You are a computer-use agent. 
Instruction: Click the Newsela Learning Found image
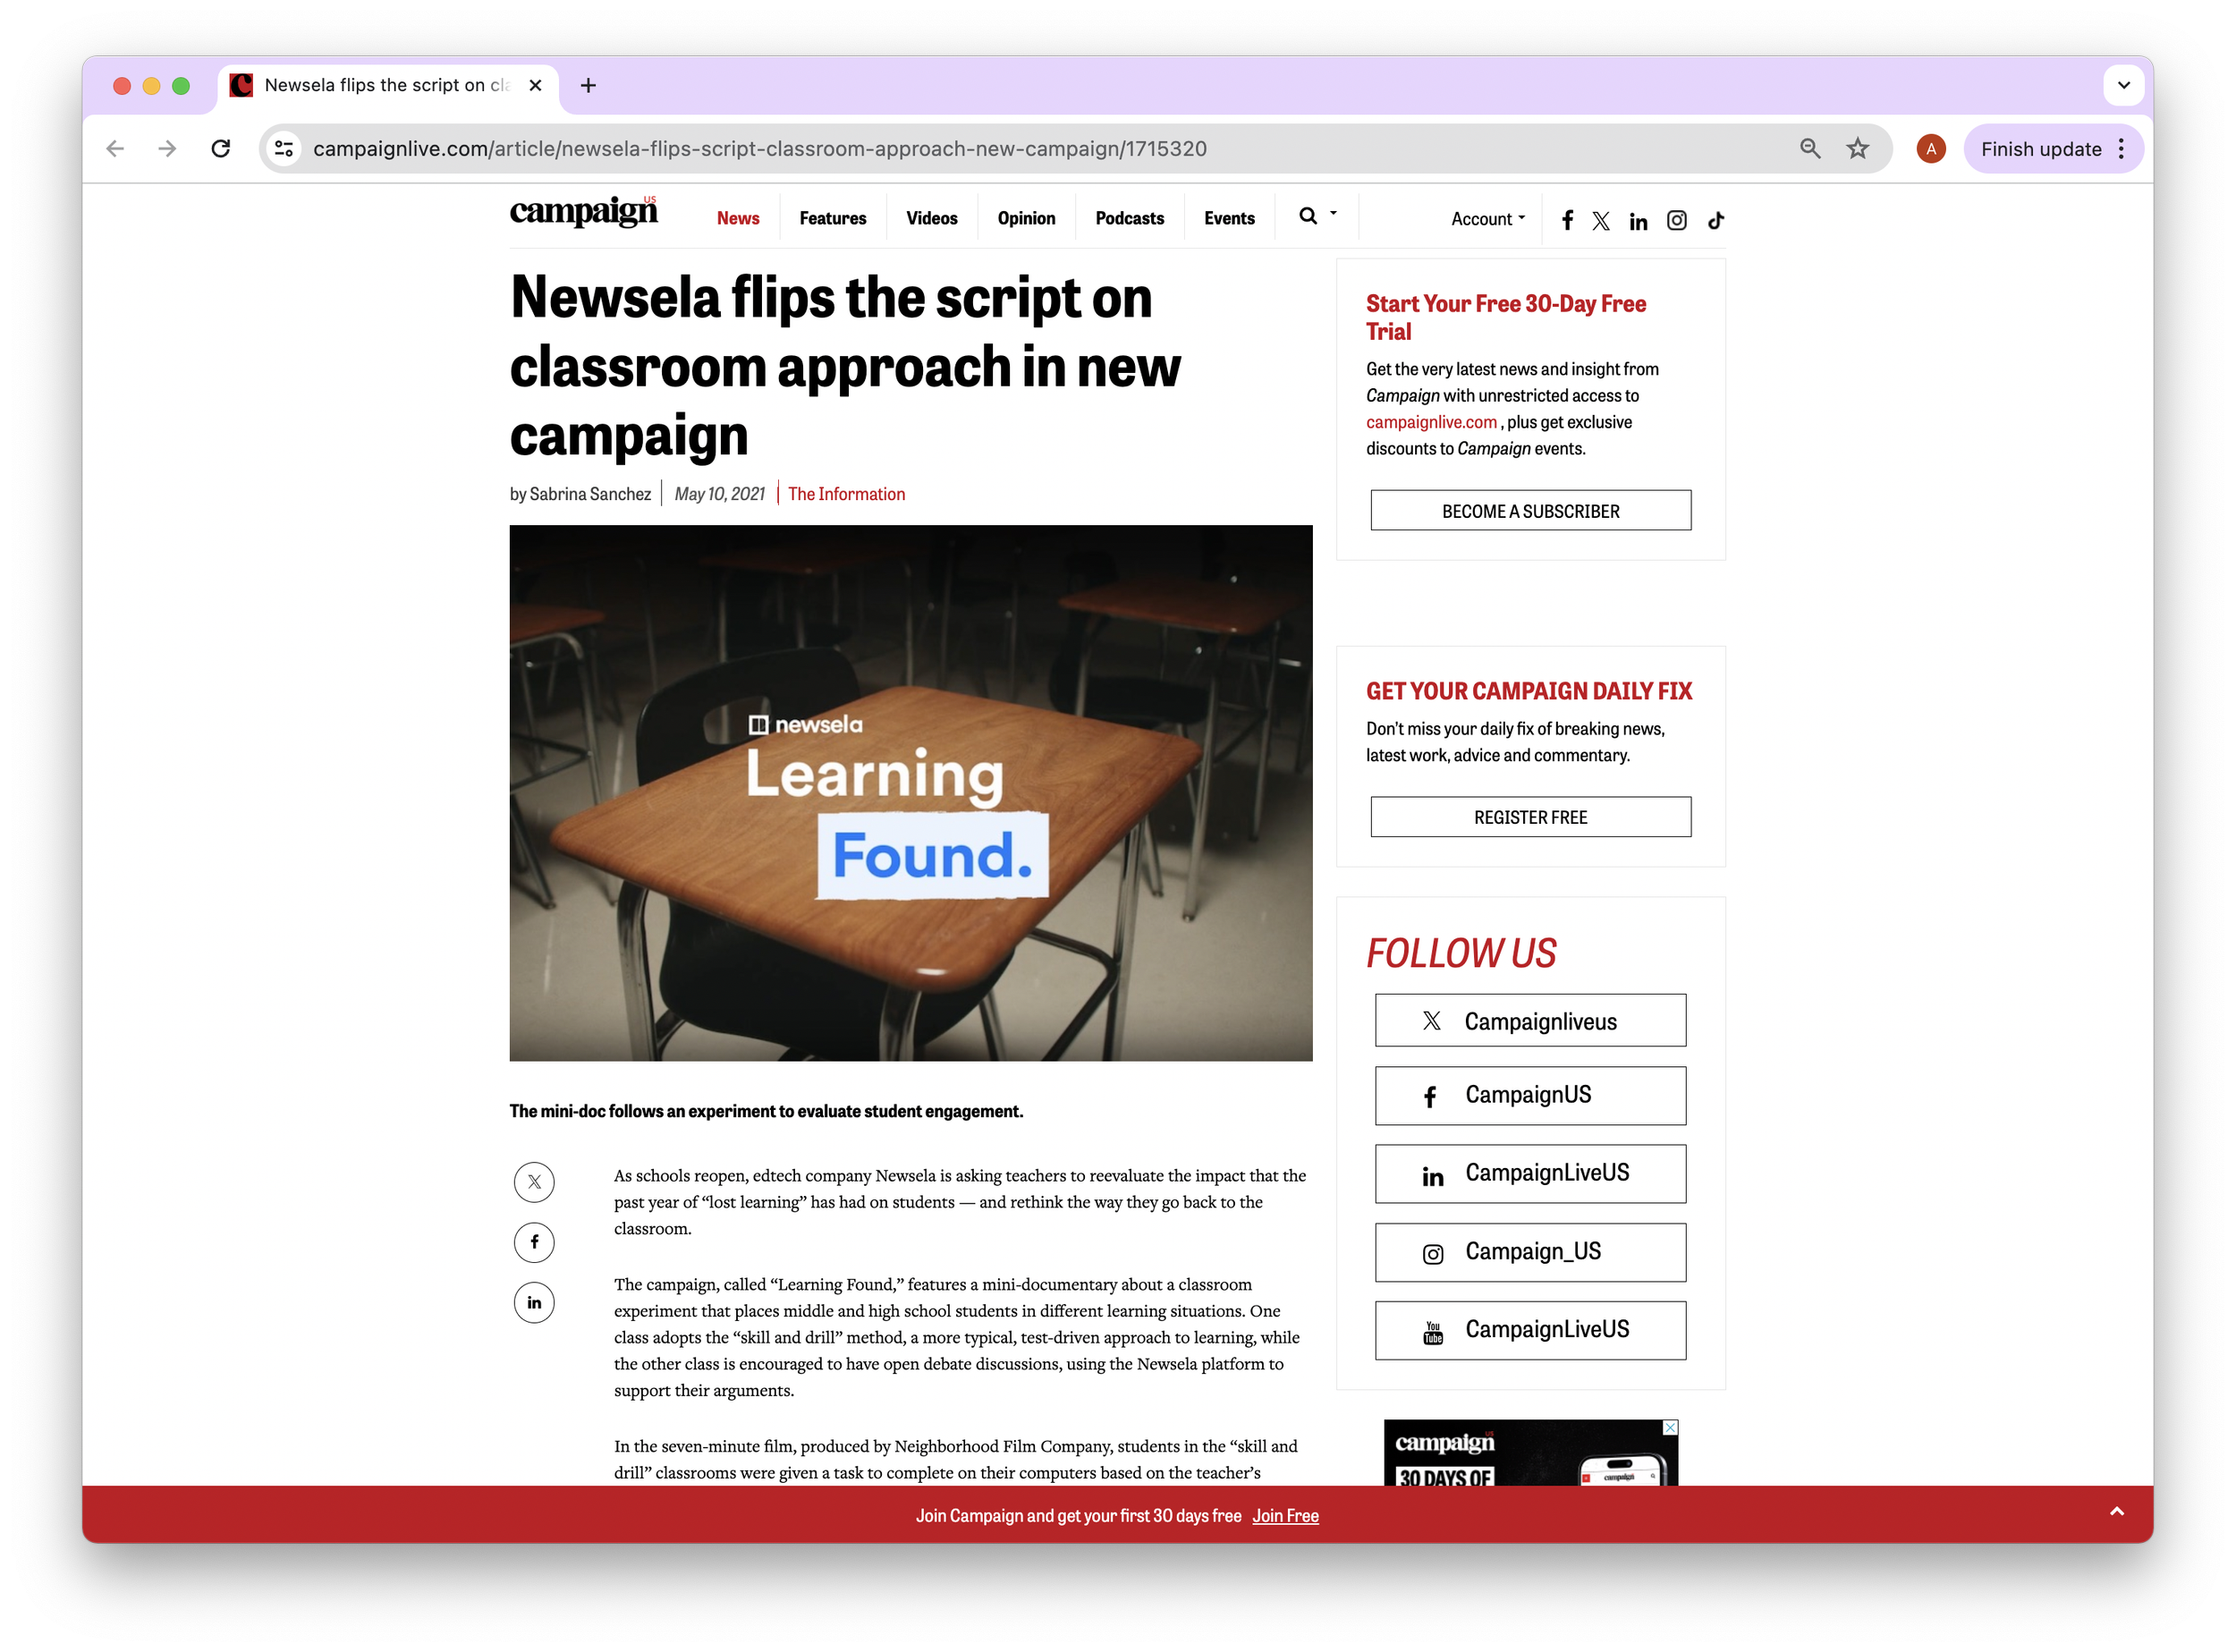910,793
